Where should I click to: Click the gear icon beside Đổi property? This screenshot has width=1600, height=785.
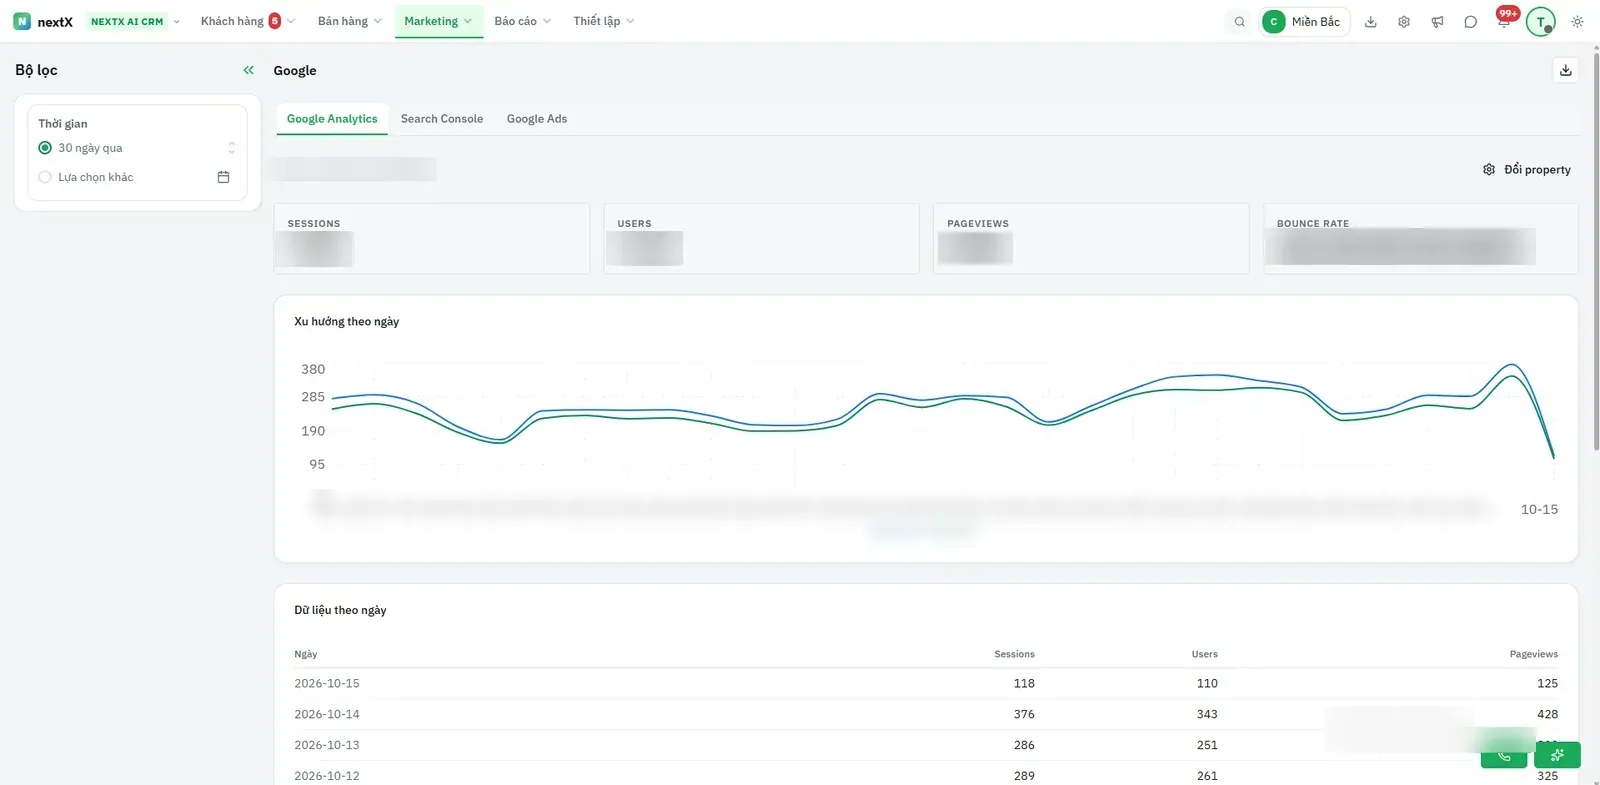point(1489,170)
